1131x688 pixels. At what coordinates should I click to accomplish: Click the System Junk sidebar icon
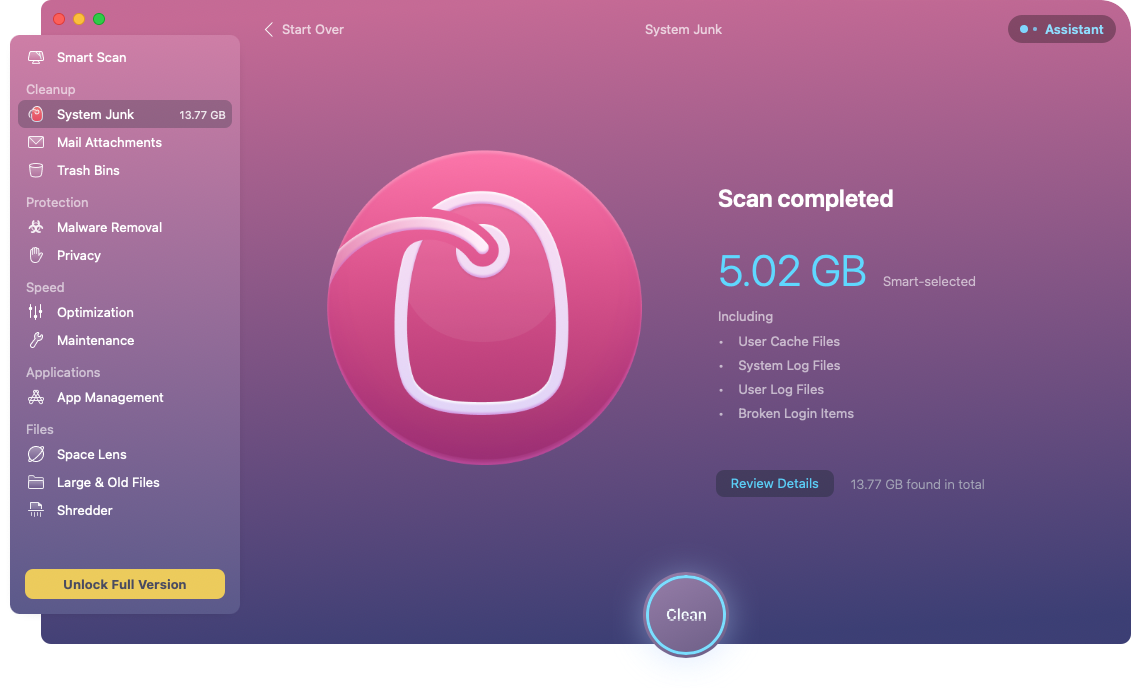pyautogui.click(x=36, y=114)
